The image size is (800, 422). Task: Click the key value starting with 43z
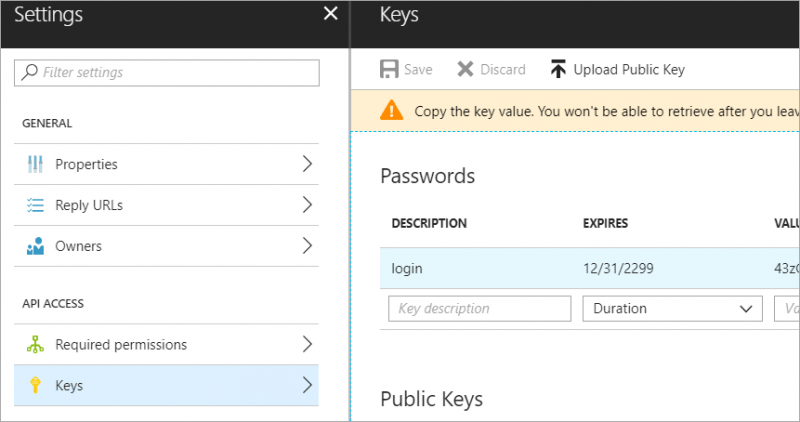tap(787, 268)
